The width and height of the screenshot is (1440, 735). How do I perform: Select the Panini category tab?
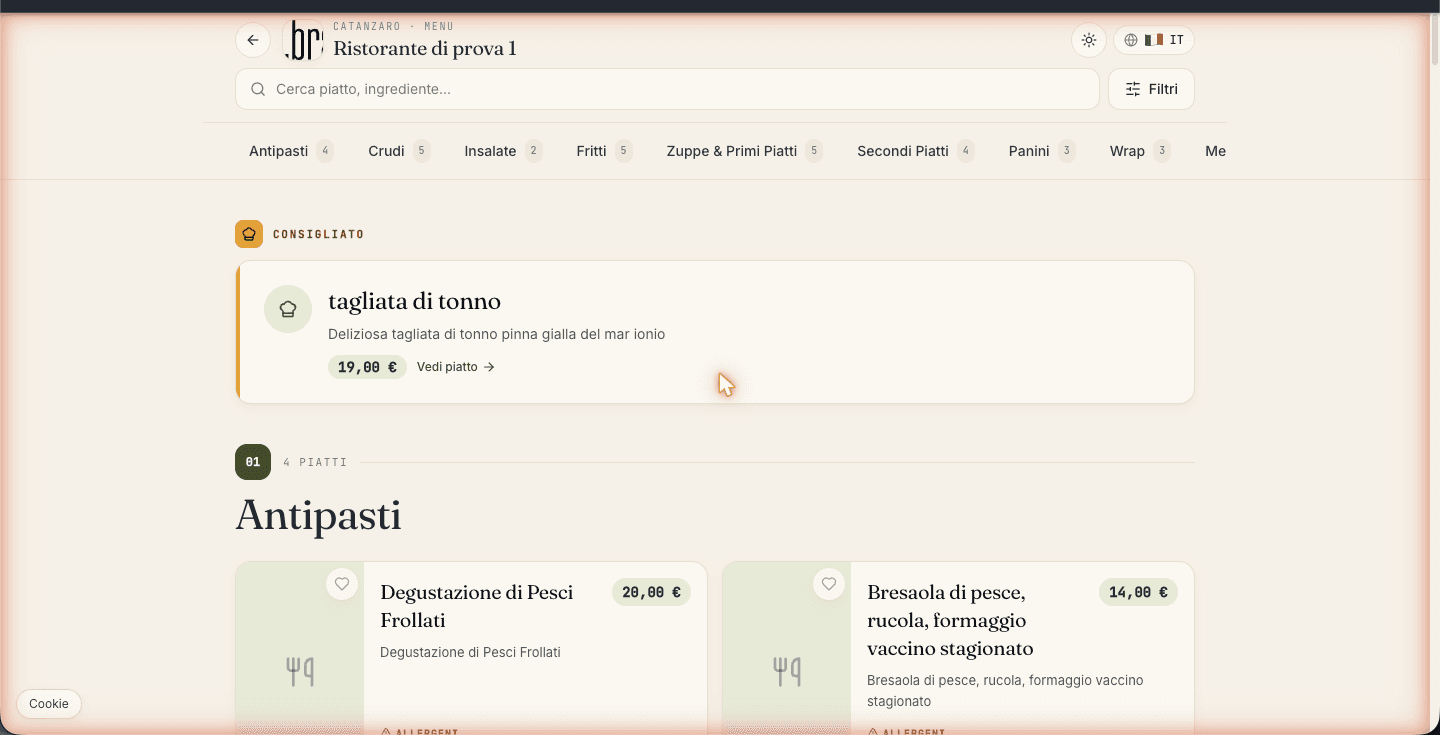(1042, 151)
